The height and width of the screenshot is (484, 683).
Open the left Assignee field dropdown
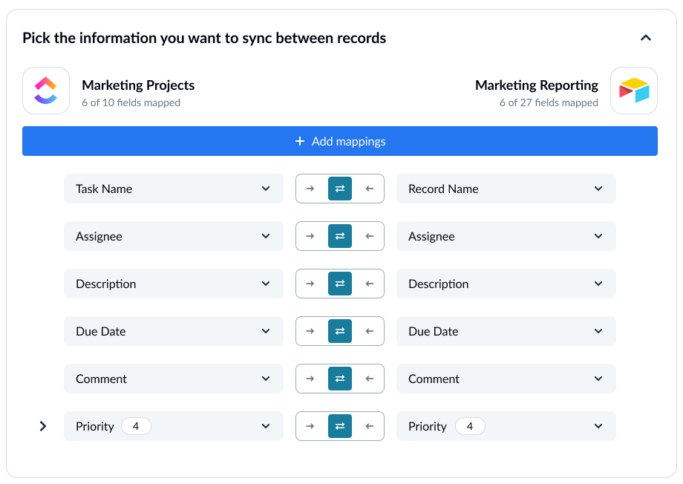point(173,237)
